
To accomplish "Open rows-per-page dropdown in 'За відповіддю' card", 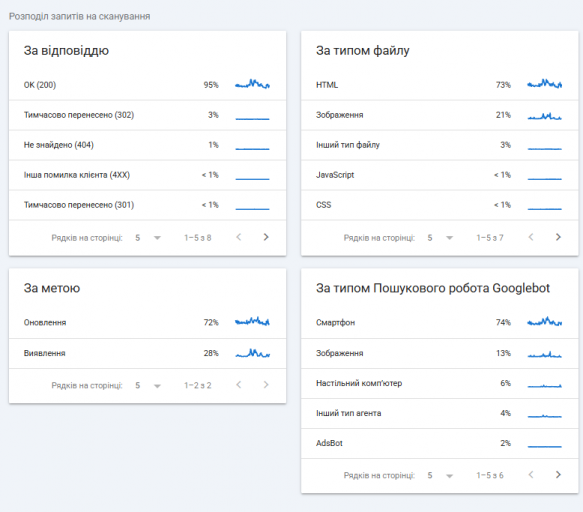I will click(148, 238).
